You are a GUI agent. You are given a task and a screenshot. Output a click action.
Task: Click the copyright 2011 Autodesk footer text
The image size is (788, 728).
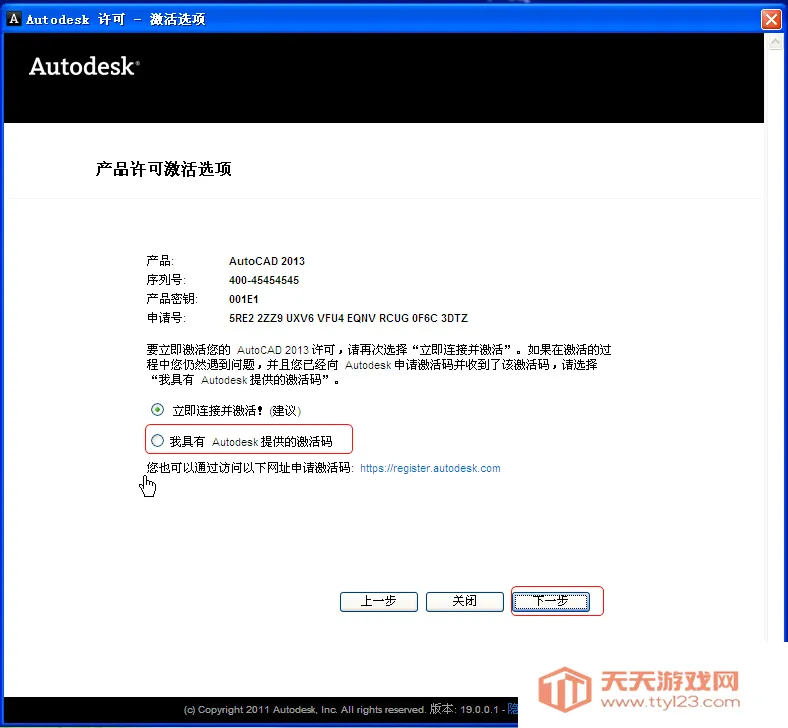click(305, 710)
